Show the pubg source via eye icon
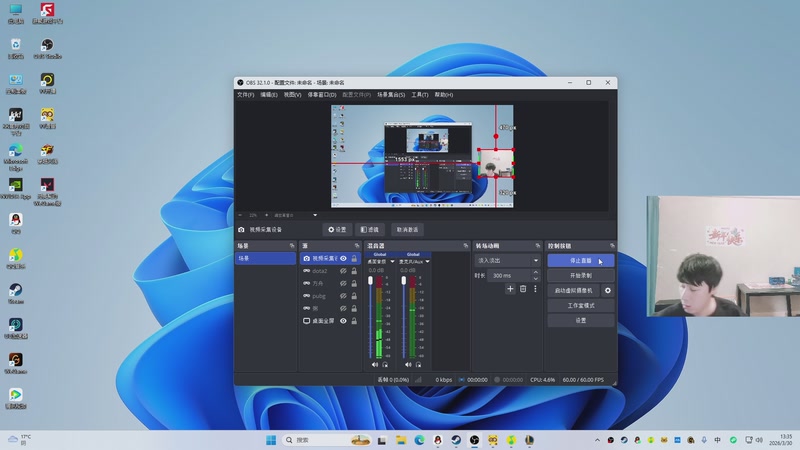800x450 pixels. pos(343,296)
